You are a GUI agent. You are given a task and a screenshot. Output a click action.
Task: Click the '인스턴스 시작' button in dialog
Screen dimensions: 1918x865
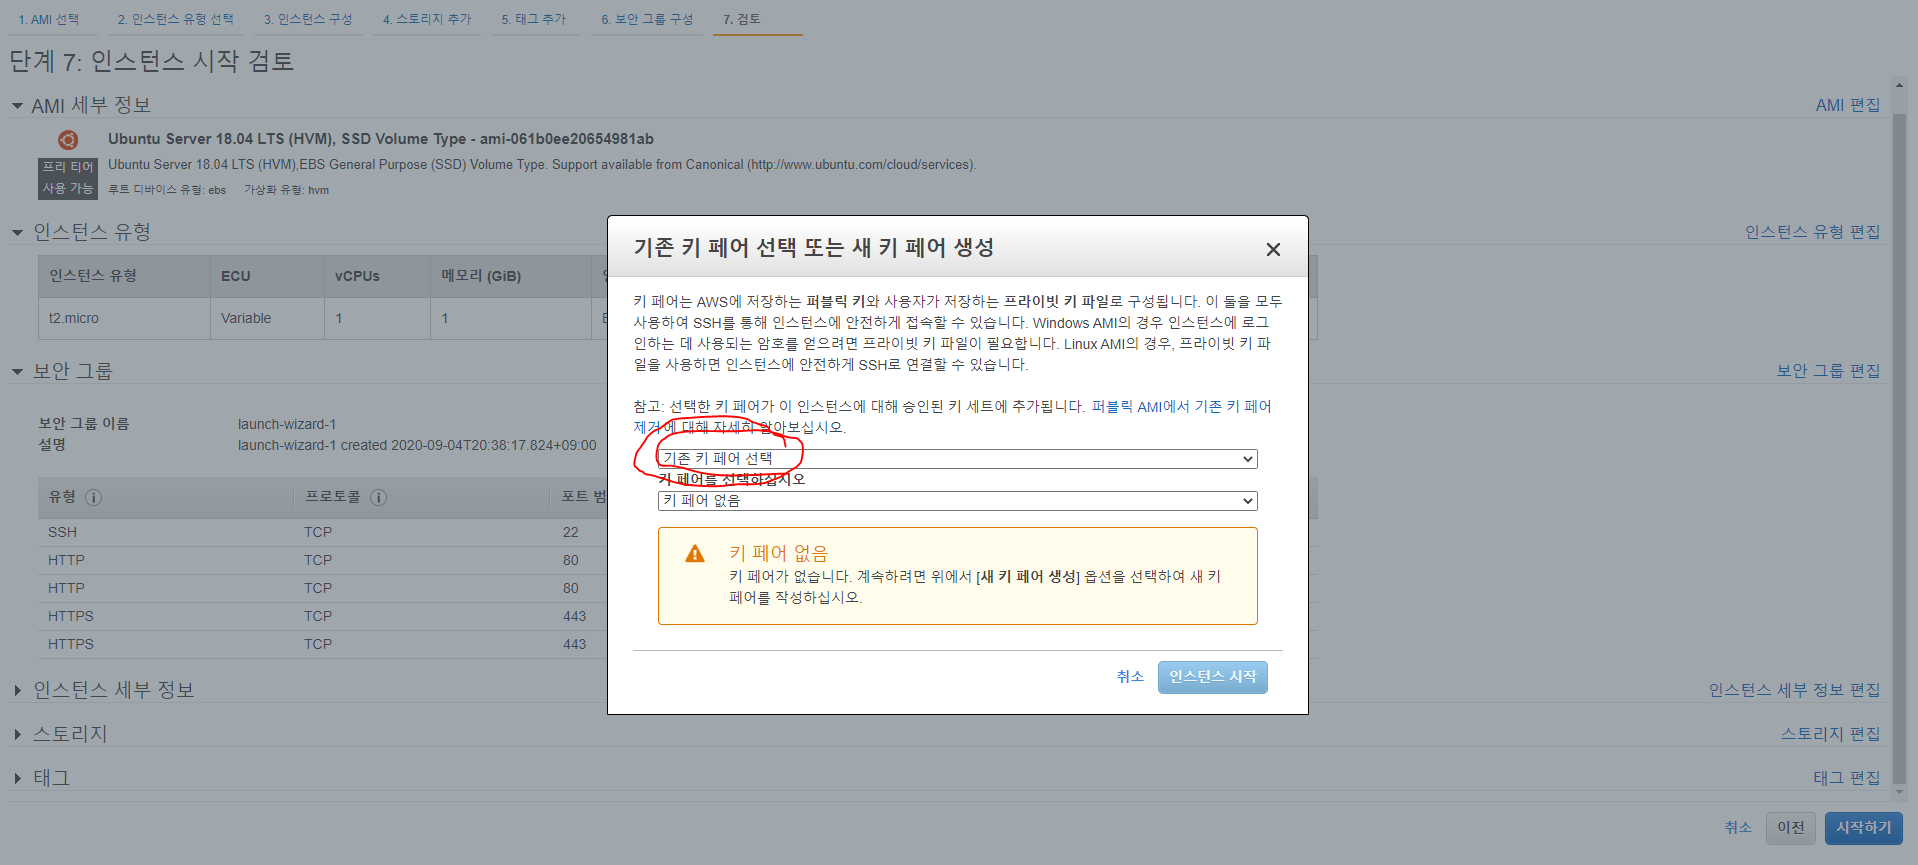coord(1212,677)
